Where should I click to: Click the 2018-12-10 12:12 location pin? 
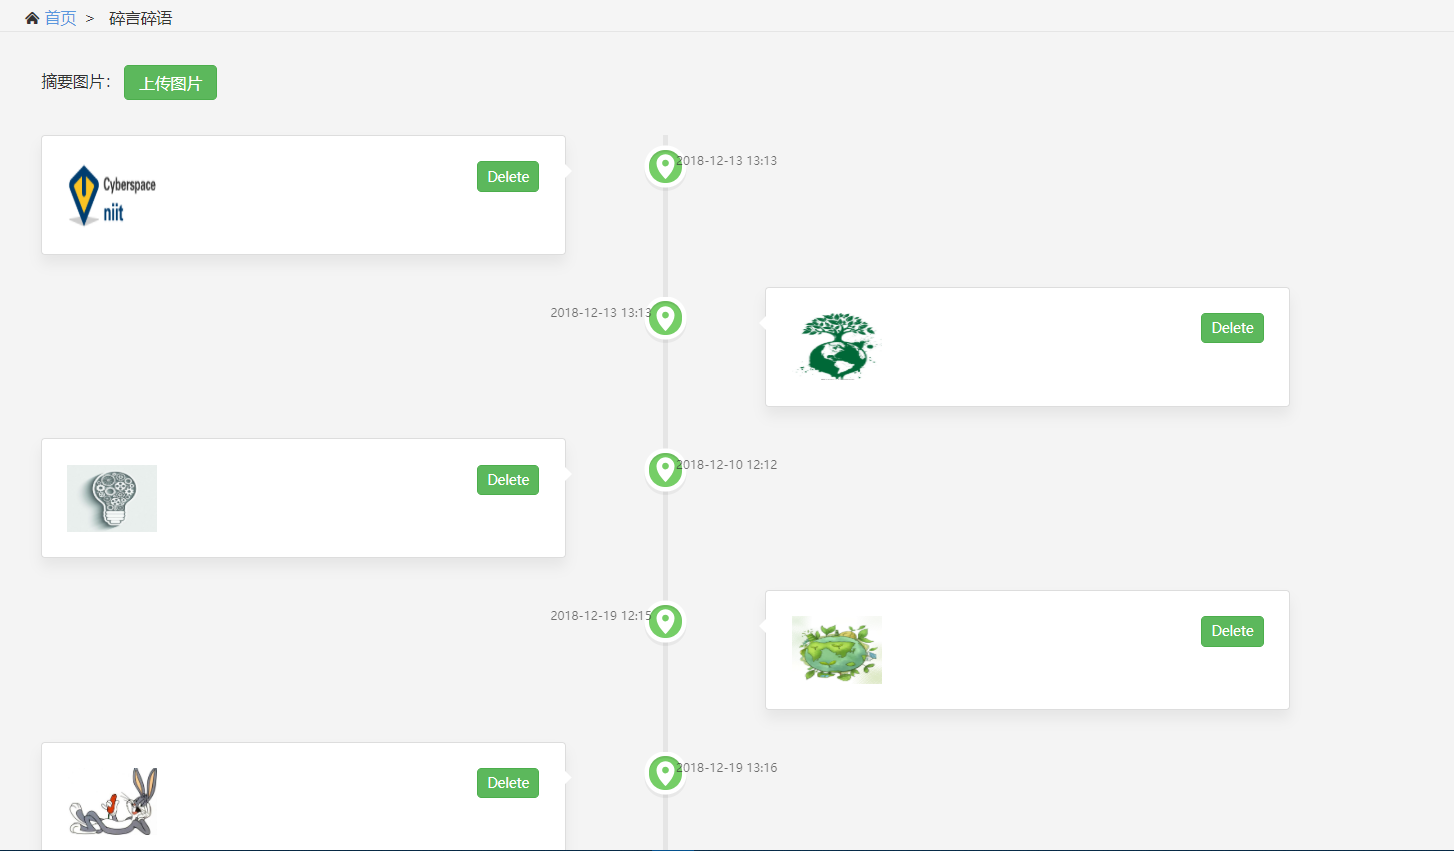pos(665,470)
